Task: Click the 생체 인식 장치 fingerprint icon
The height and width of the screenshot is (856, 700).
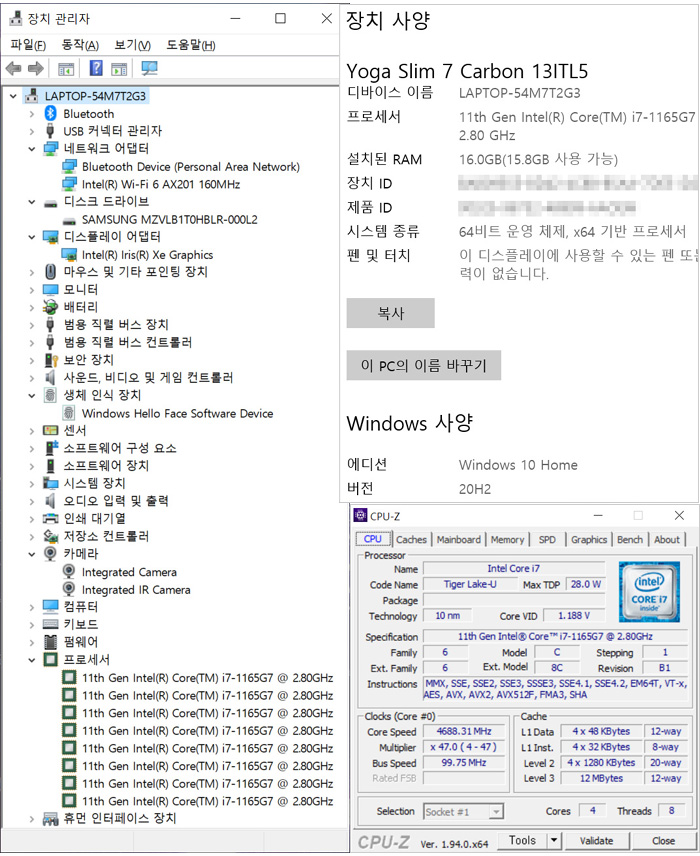Action: pos(50,395)
